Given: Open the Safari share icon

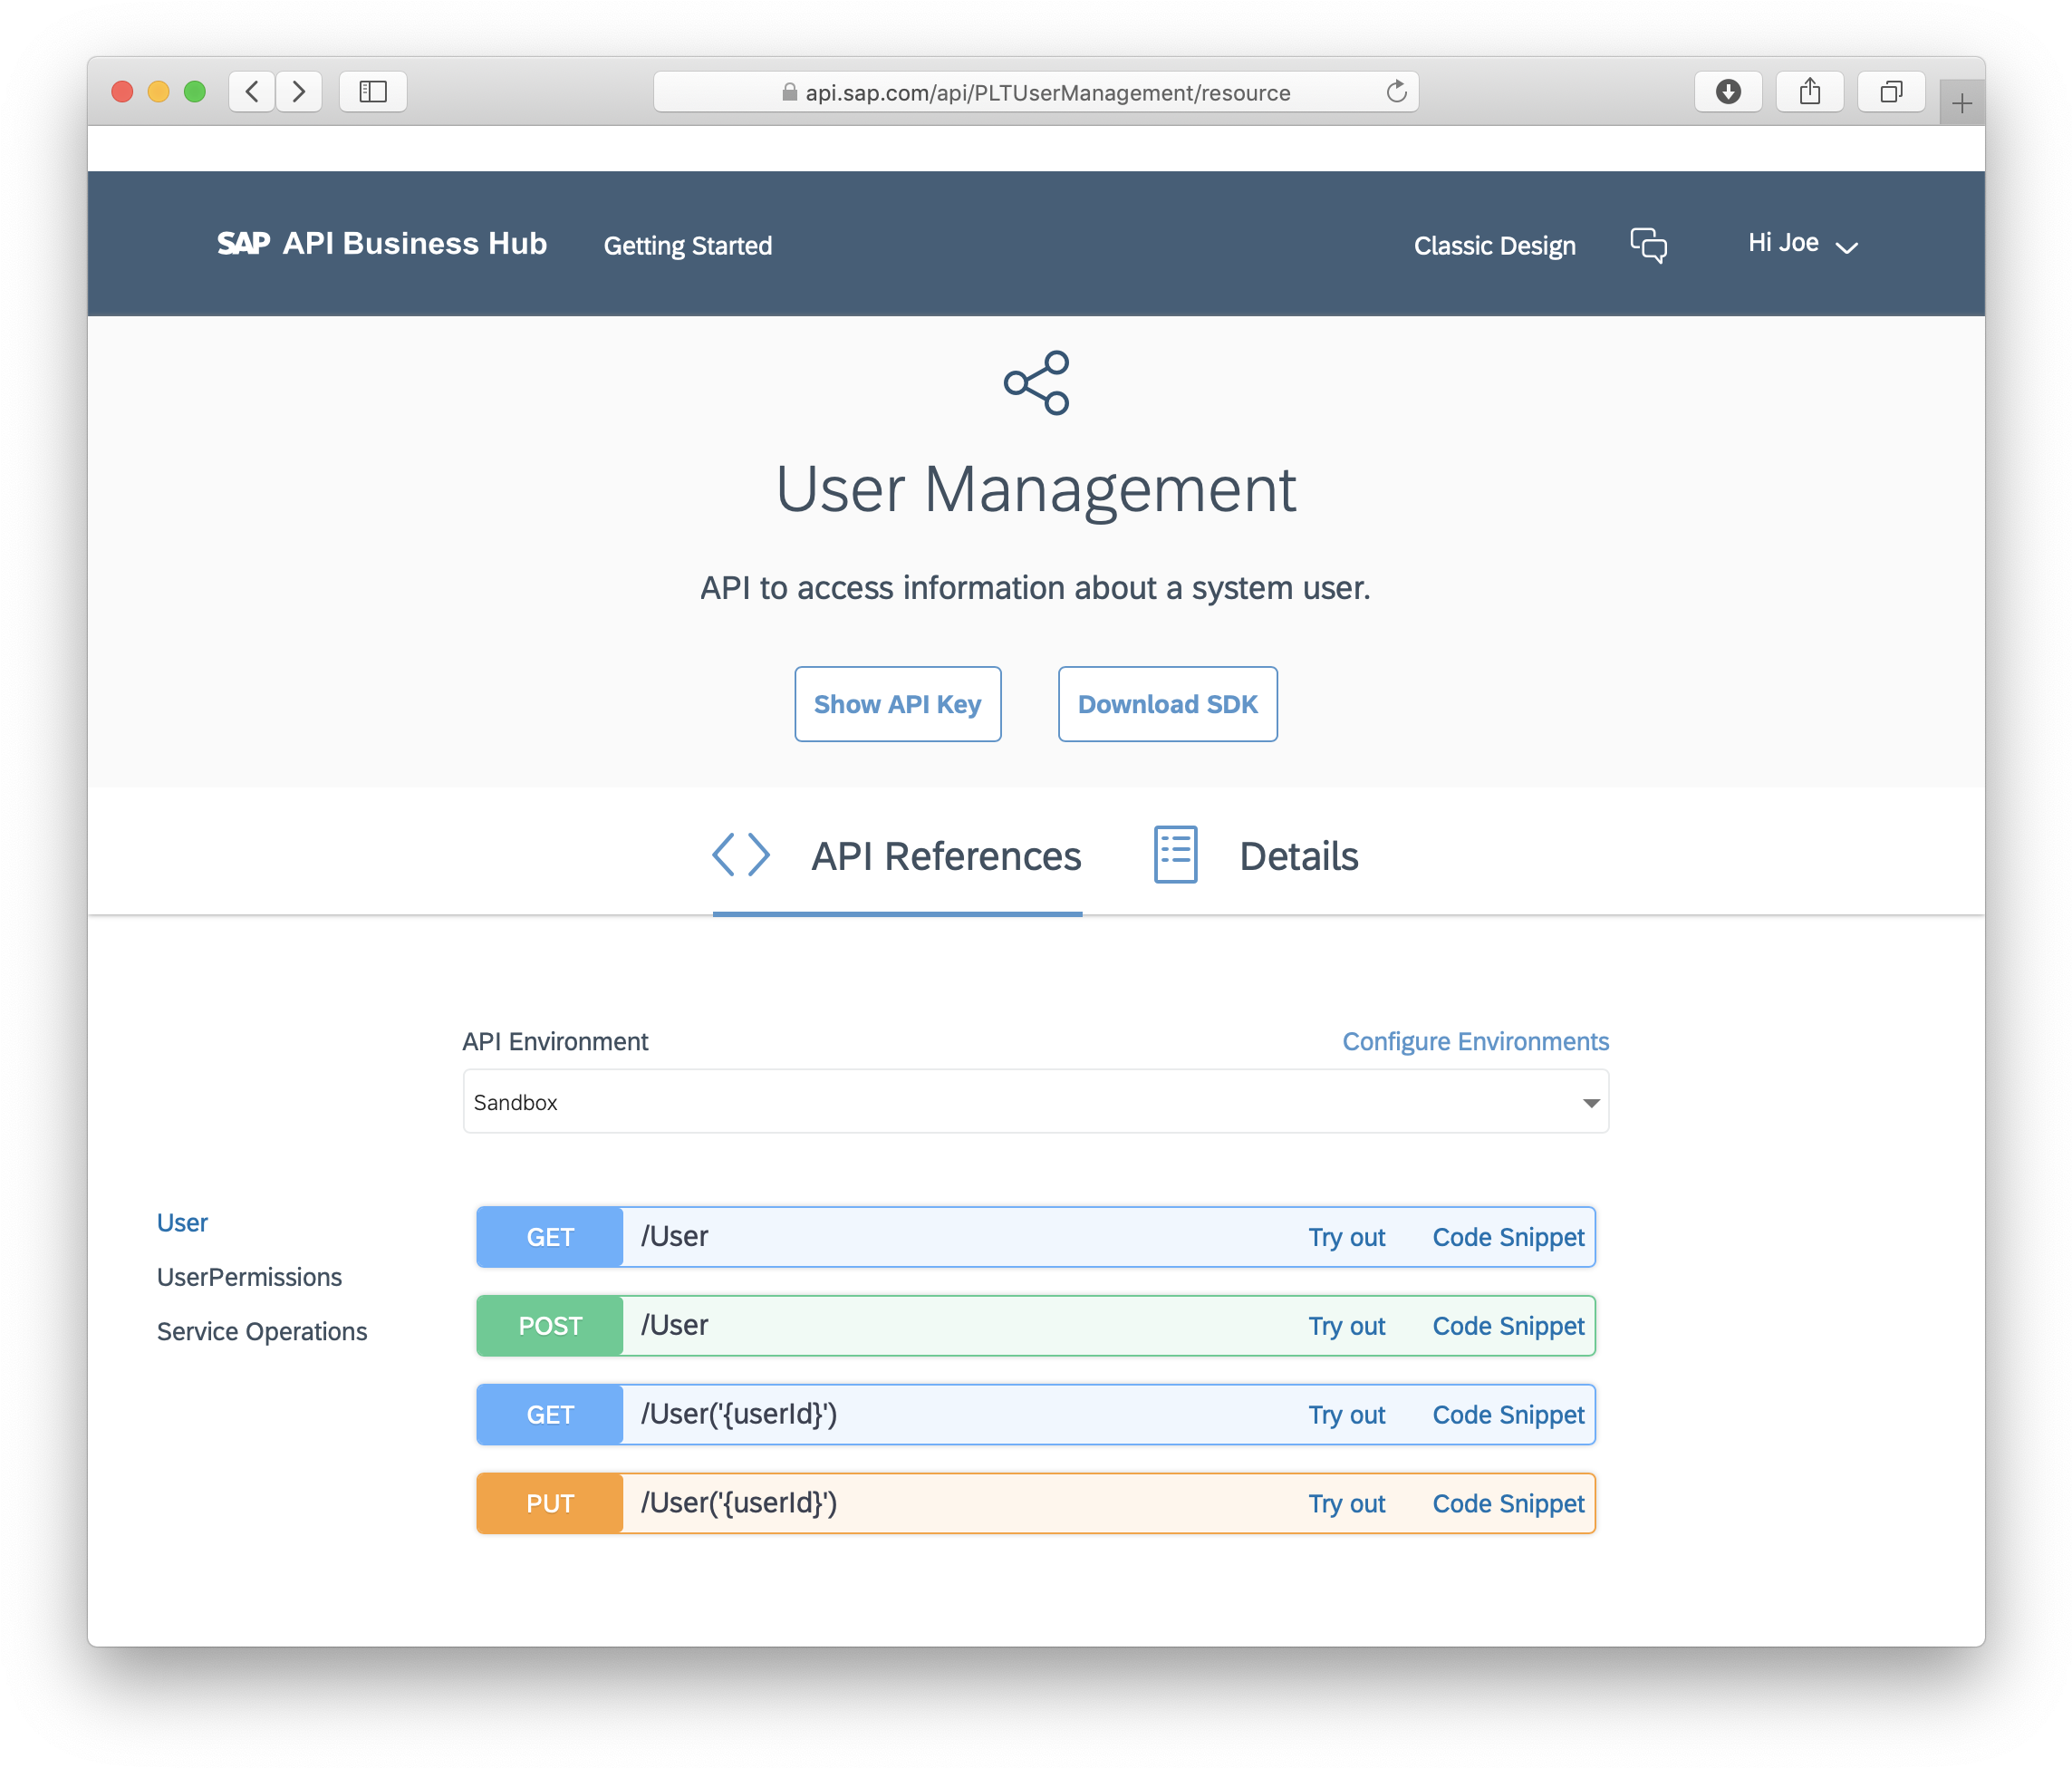Looking at the screenshot, I should [x=1809, y=92].
